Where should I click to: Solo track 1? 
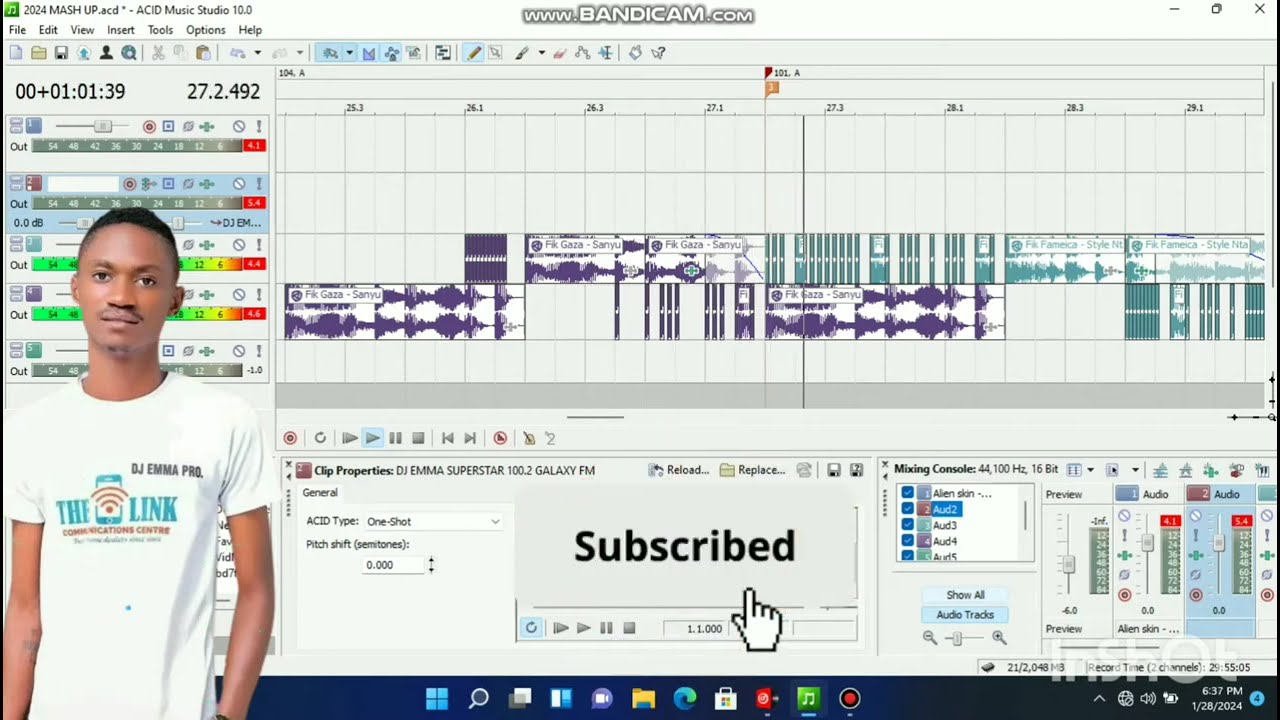pyautogui.click(x=259, y=126)
